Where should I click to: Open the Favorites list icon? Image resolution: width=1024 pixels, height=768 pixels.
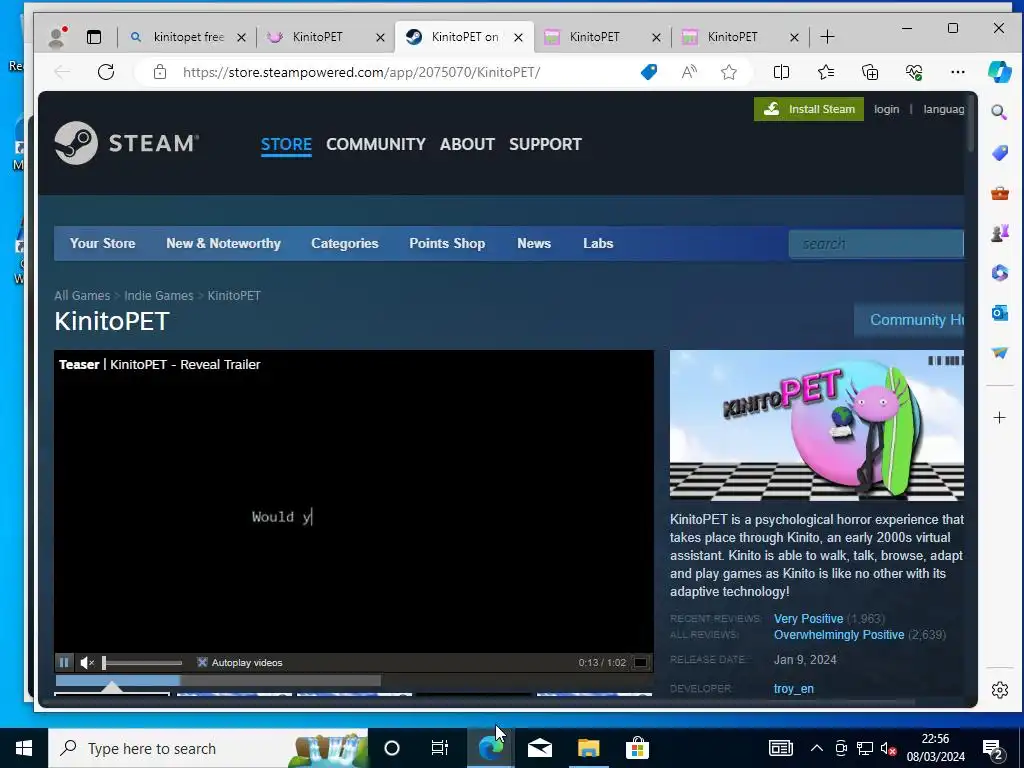coord(825,72)
